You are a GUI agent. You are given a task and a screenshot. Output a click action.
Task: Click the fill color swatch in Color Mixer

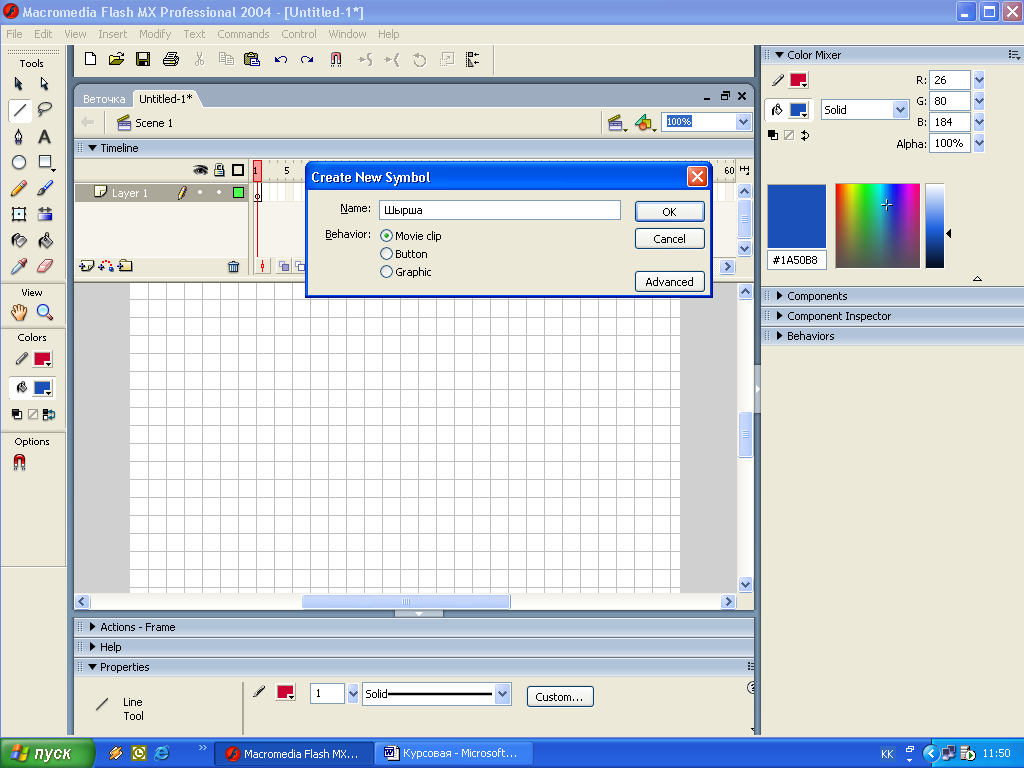pyautogui.click(x=799, y=110)
